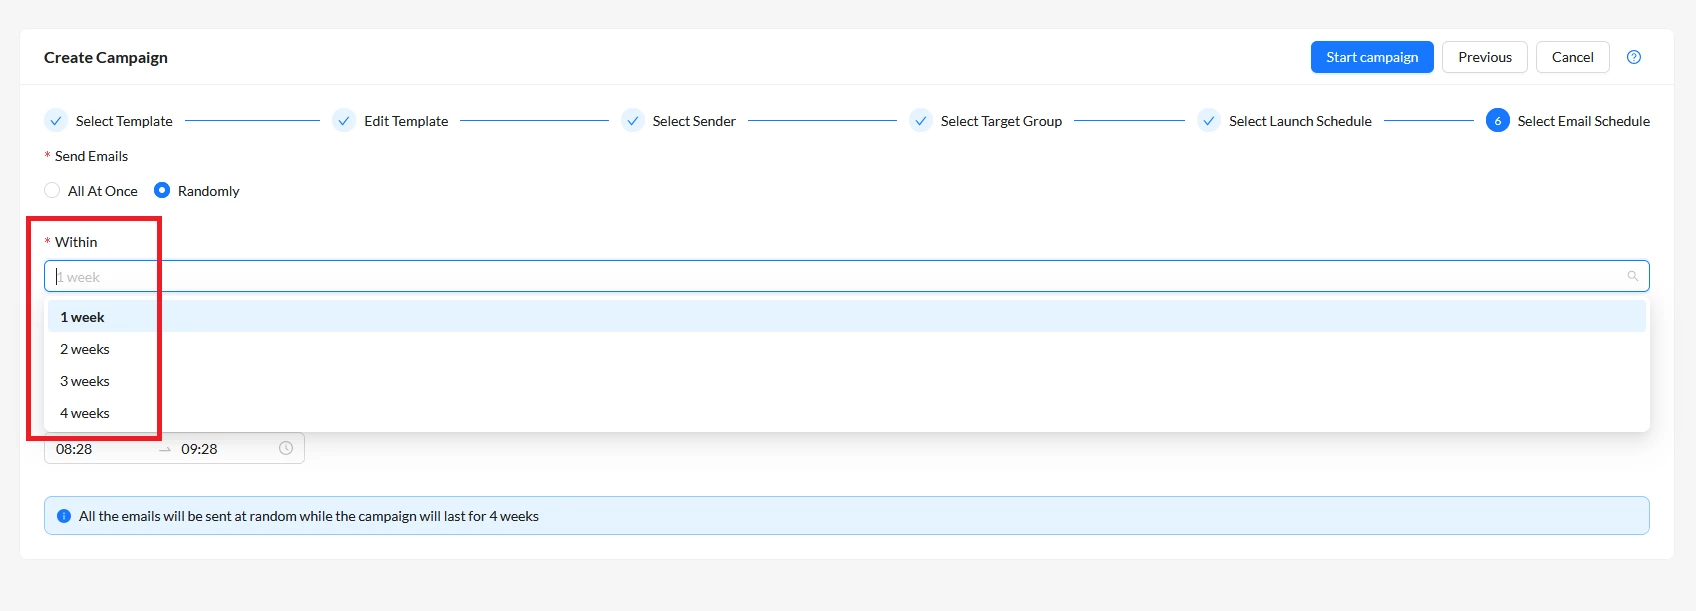
Task: Choose 4 weeks from the dropdown
Action: 847,413
